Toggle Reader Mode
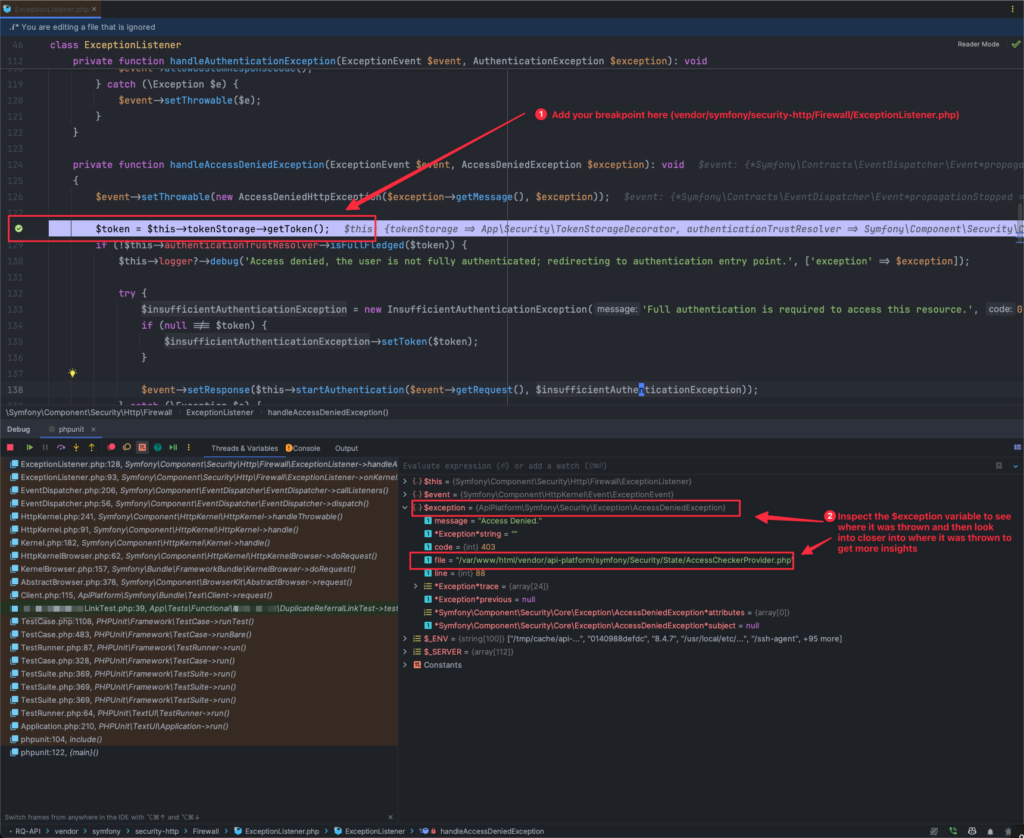This screenshot has height=838, width=1024. coord(978,44)
